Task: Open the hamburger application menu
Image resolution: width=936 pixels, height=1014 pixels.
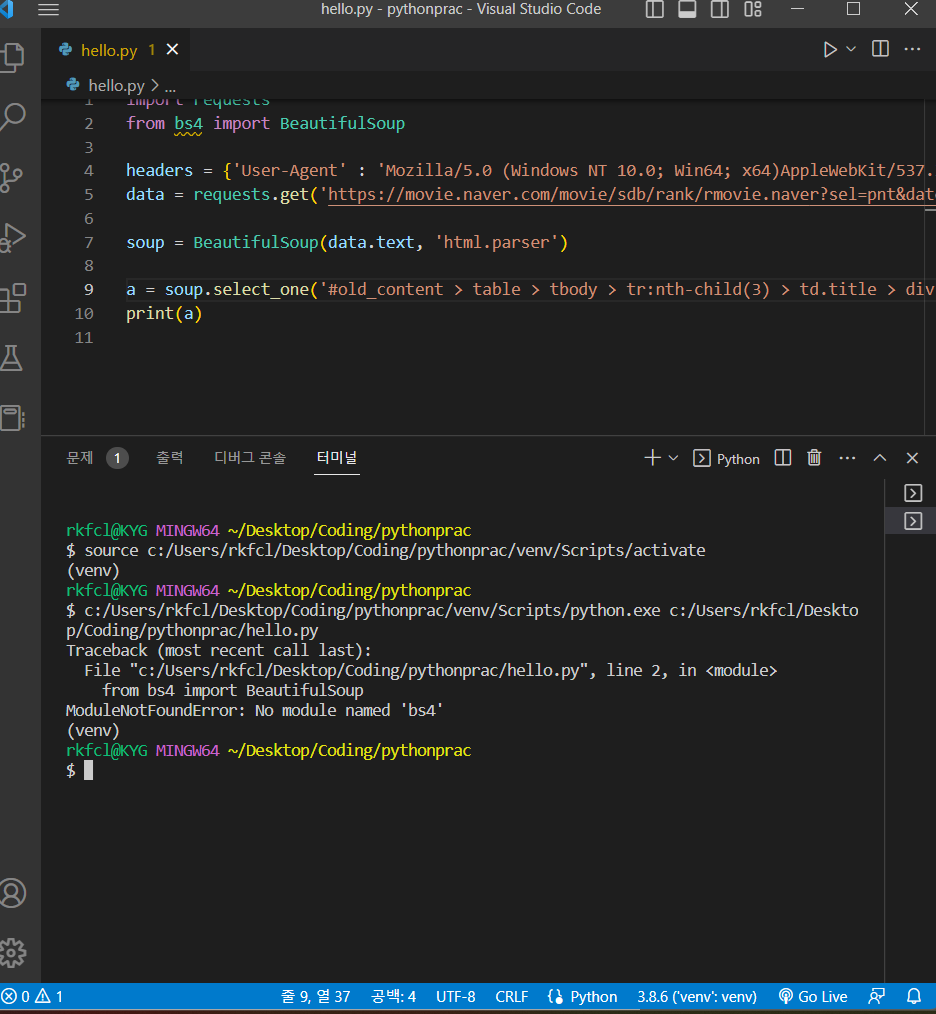Action: coord(49,10)
